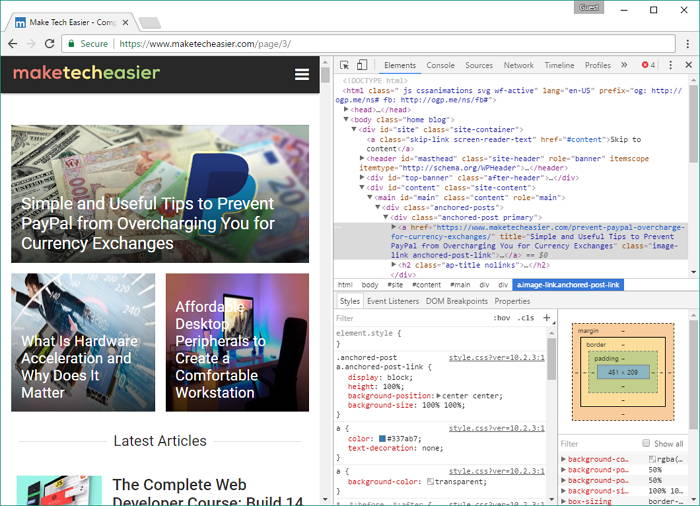This screenshot has width=700, height=506.
Task: Click the rgba computed color swatch
Action: click(x=652, y=459)
